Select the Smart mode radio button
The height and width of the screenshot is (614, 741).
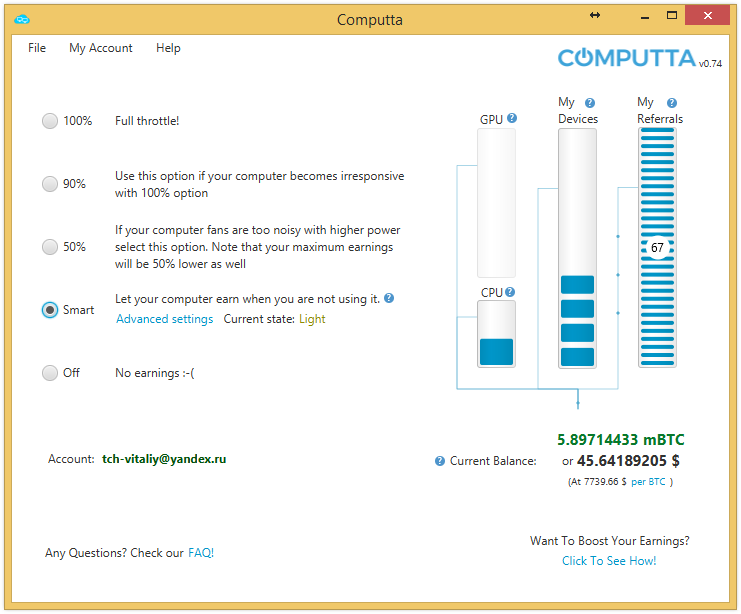point(50,310)
